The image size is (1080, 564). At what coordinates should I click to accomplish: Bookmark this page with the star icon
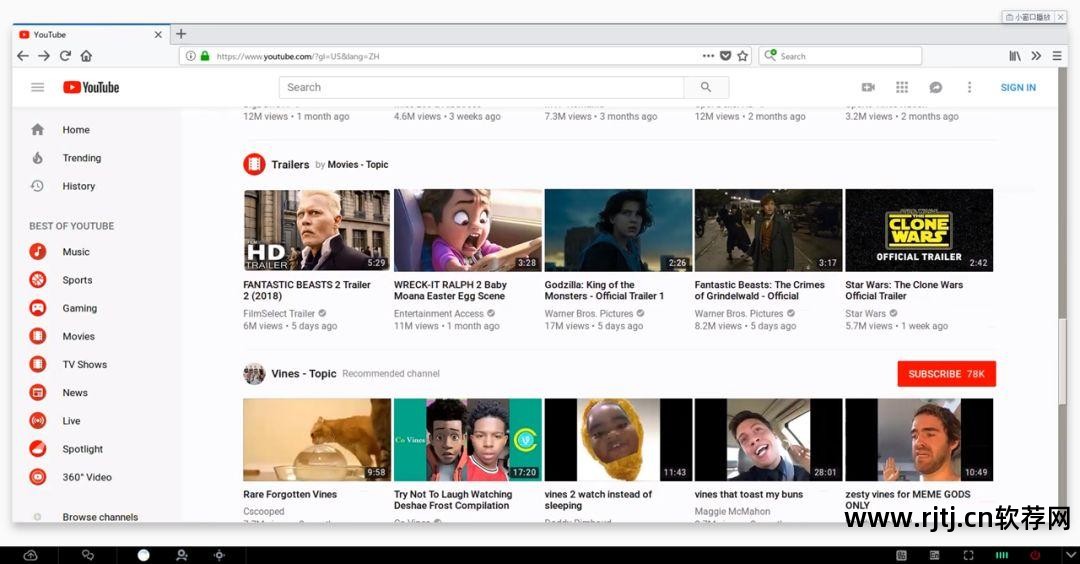point(743,56)
